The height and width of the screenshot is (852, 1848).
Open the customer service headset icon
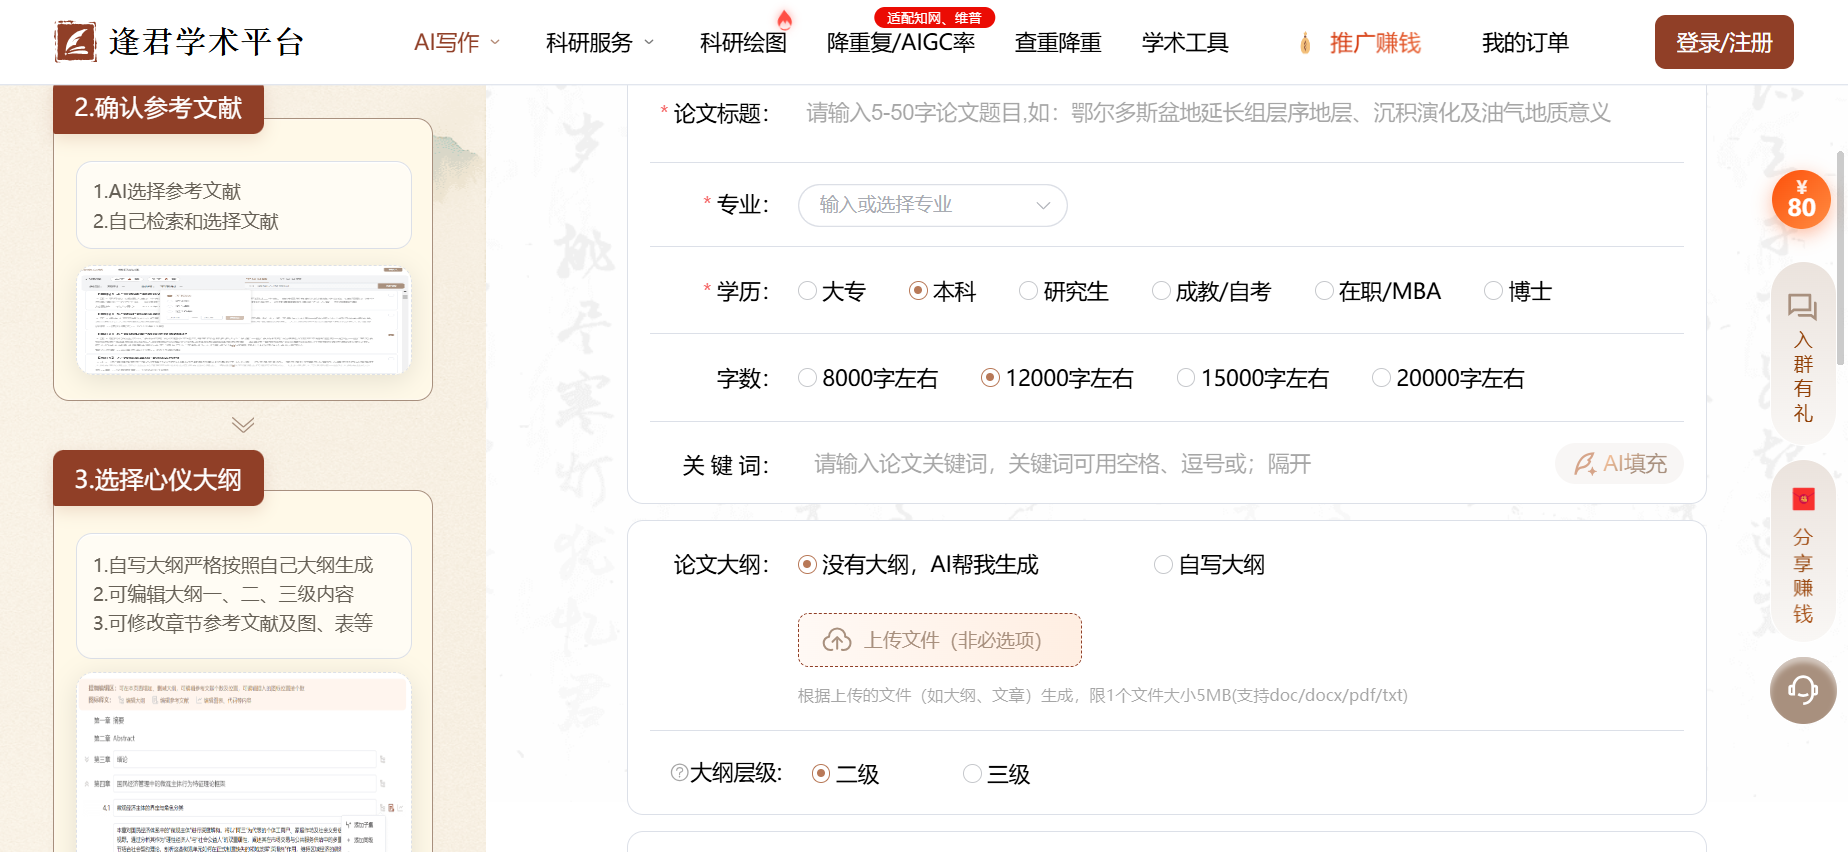[1803, 690]
